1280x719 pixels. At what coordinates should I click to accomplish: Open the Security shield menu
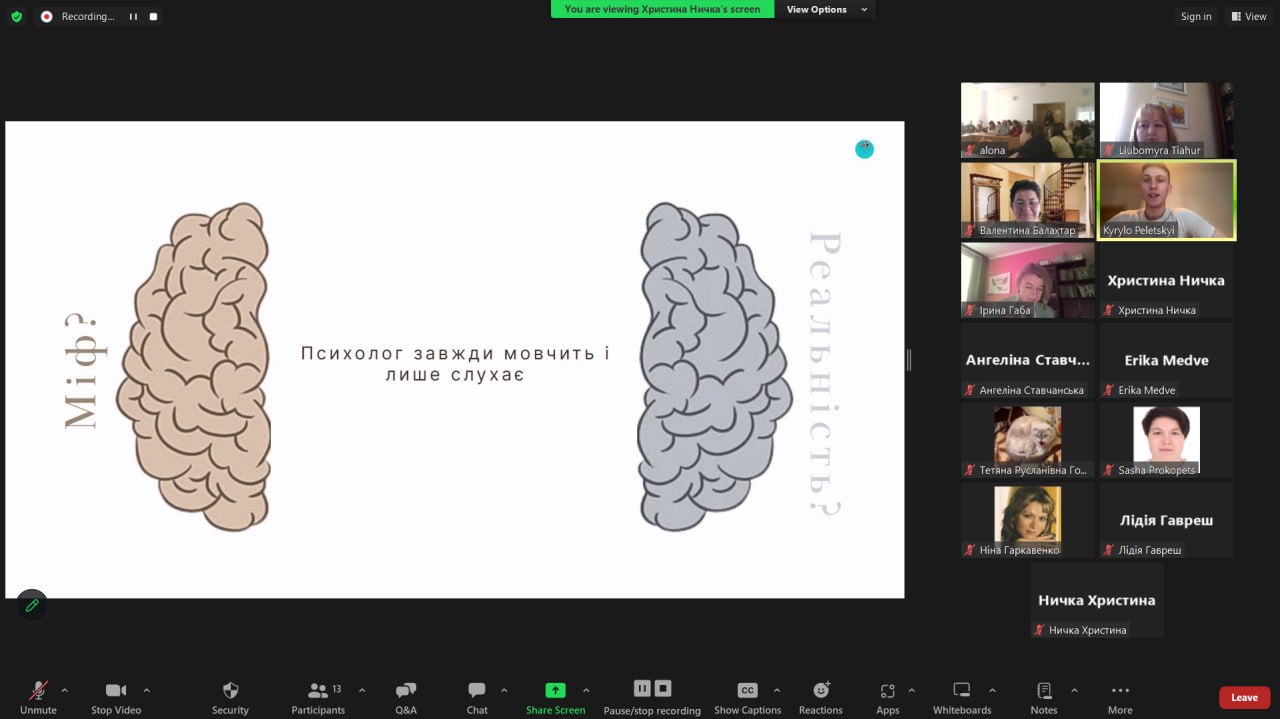coord(230,697)
